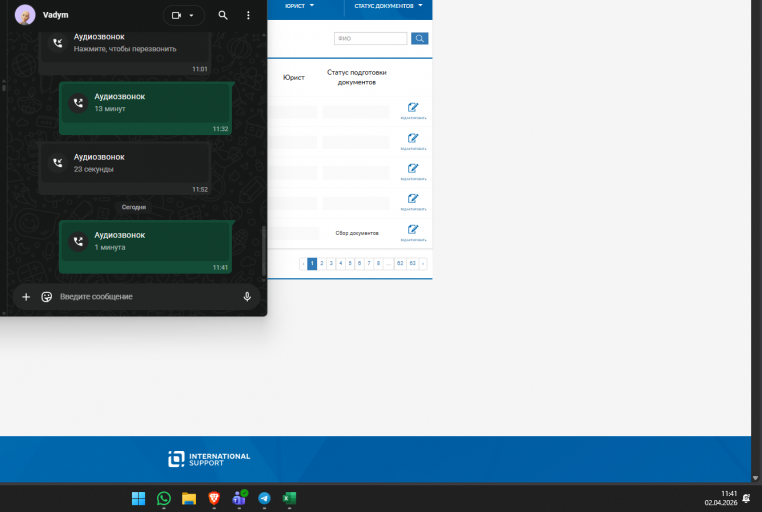The height and width of the screenshot is (512, 762).
Task: Edit the 'Сбор документов' row entry
Action: tap(413, 233)
